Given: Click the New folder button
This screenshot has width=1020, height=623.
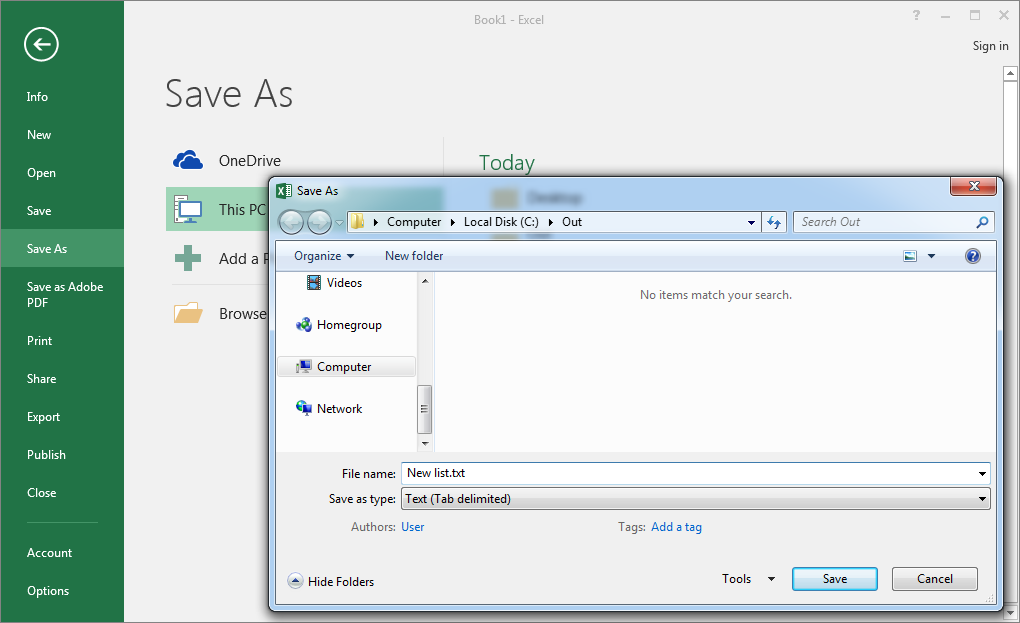Looking at the screenshot, I should point(414,256).
